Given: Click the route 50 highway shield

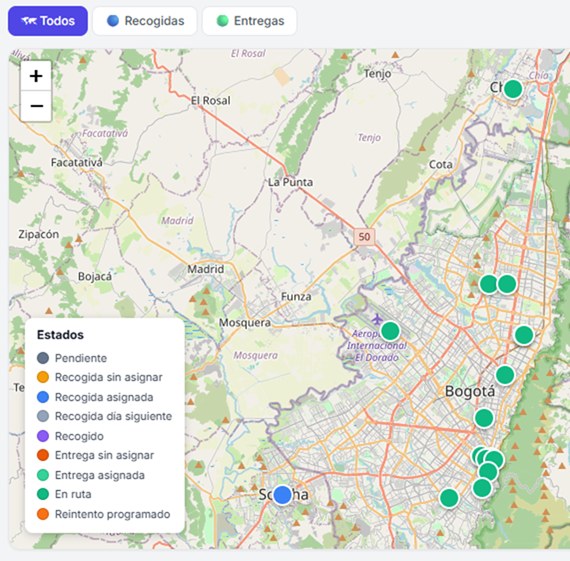Looking at the screenshot, I should 364,237.
